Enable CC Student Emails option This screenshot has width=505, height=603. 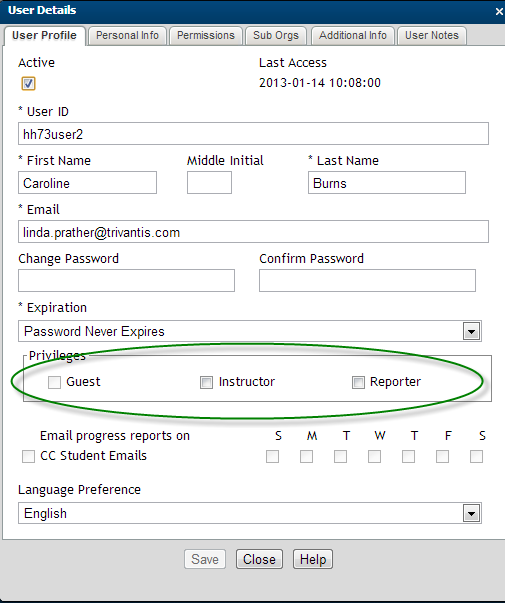point(28,456)
